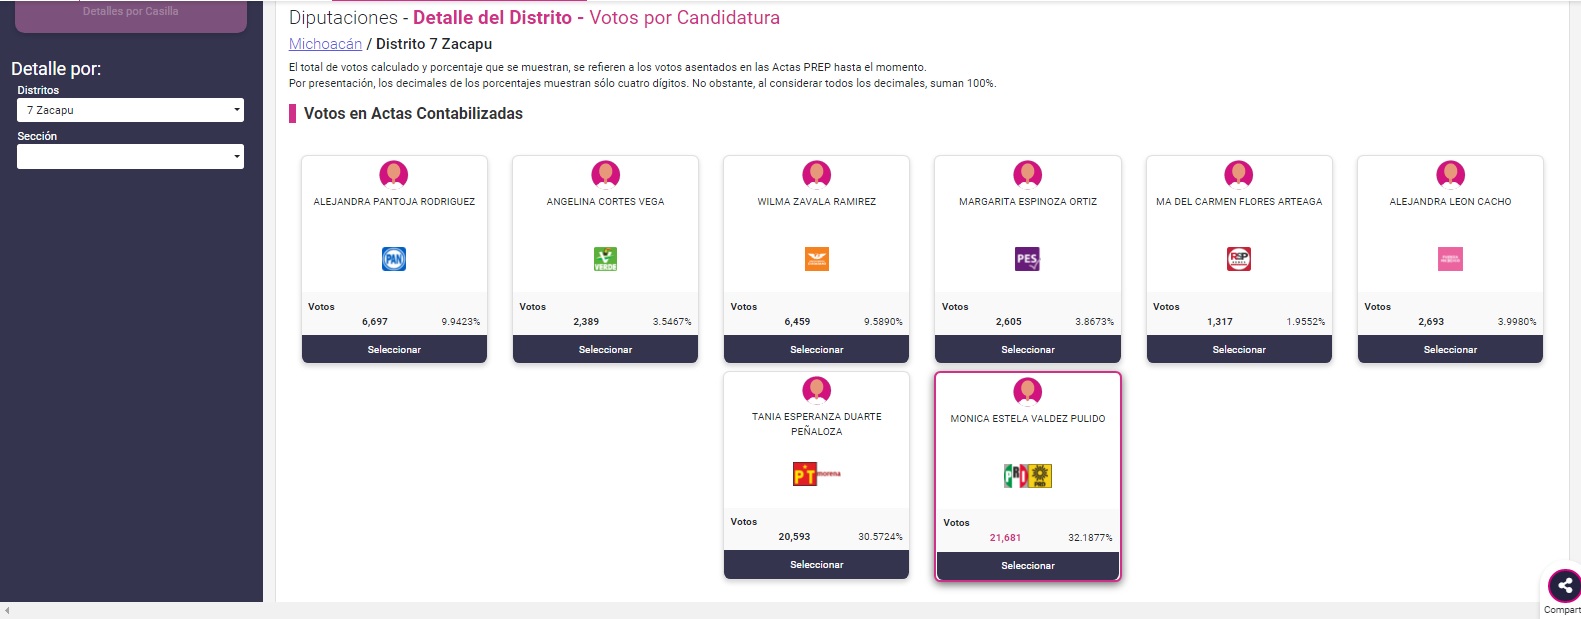Select candidate Angelina Cortes Vega
This screenshot has width=1581, height=619.
click(x=605, y=349)
